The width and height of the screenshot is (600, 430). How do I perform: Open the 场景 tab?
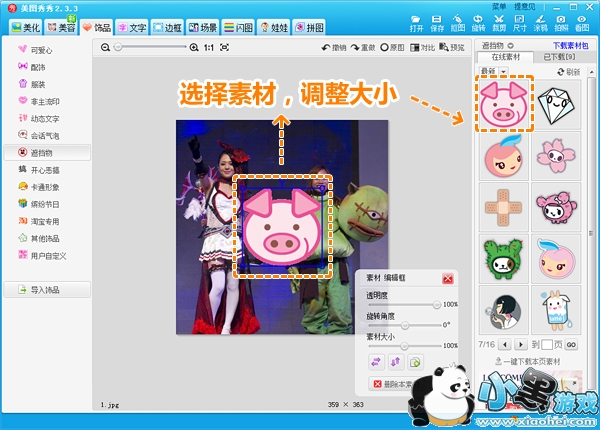203,28
